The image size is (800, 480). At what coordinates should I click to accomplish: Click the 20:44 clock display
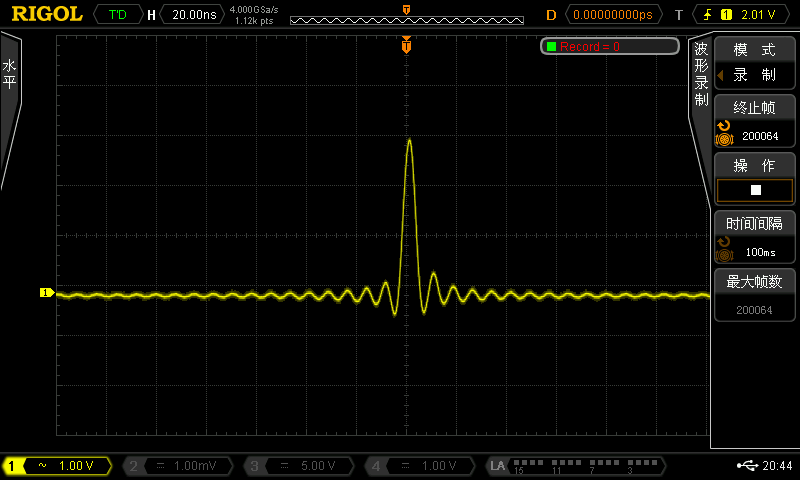pos(777,465)
